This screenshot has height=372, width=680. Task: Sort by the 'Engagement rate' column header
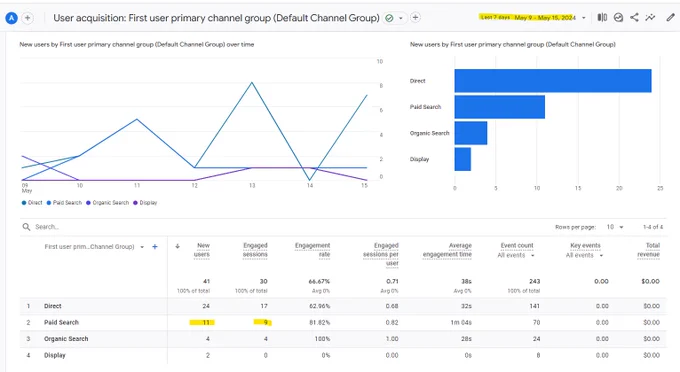click(x=313, y=250)
